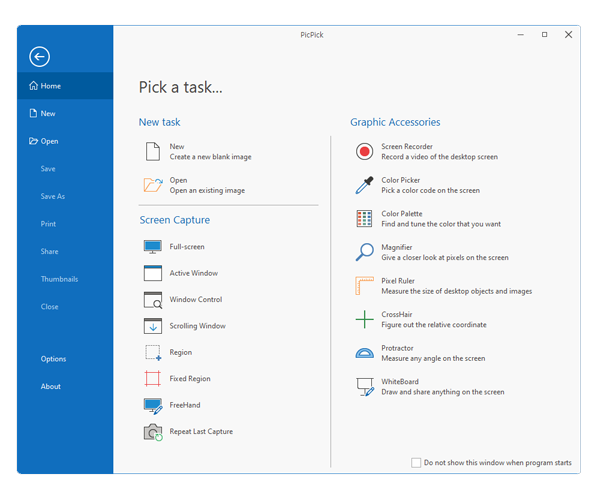Click the Active Window label
Image resolution: width=598 pixels, height=499 pixels.
pos(194,273)
